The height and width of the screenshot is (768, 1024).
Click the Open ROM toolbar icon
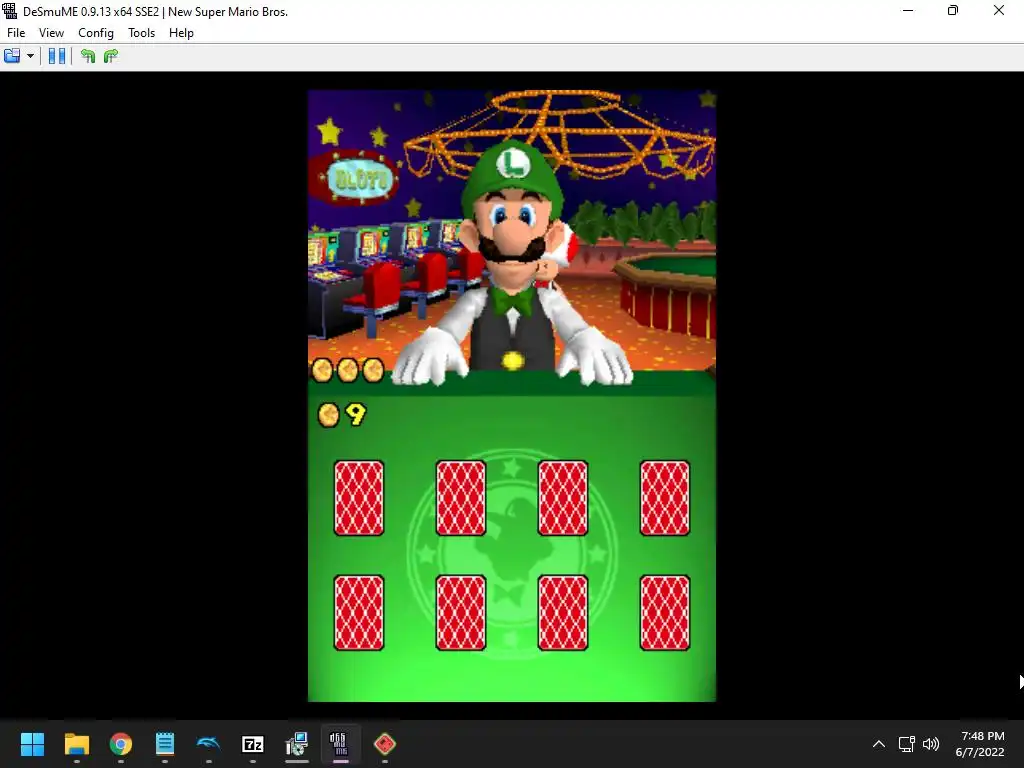click(12, 56)
